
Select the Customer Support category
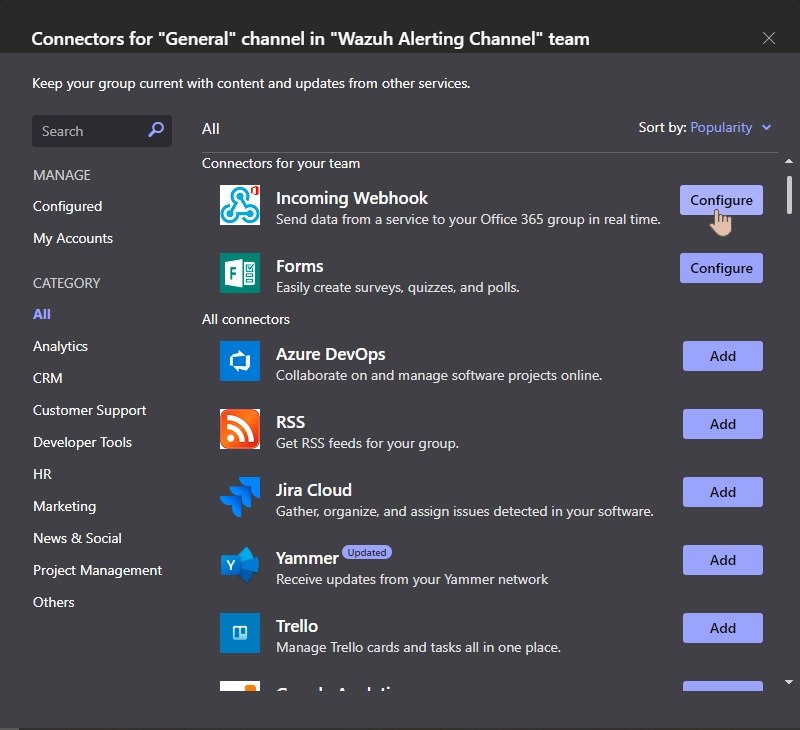point(89,410)
